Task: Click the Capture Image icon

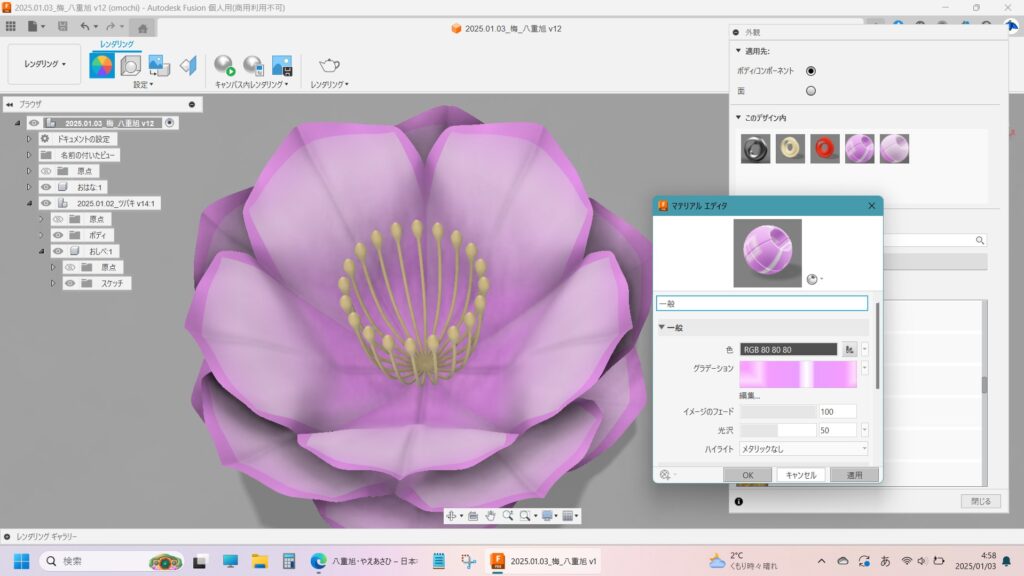Action: [282, 66]
